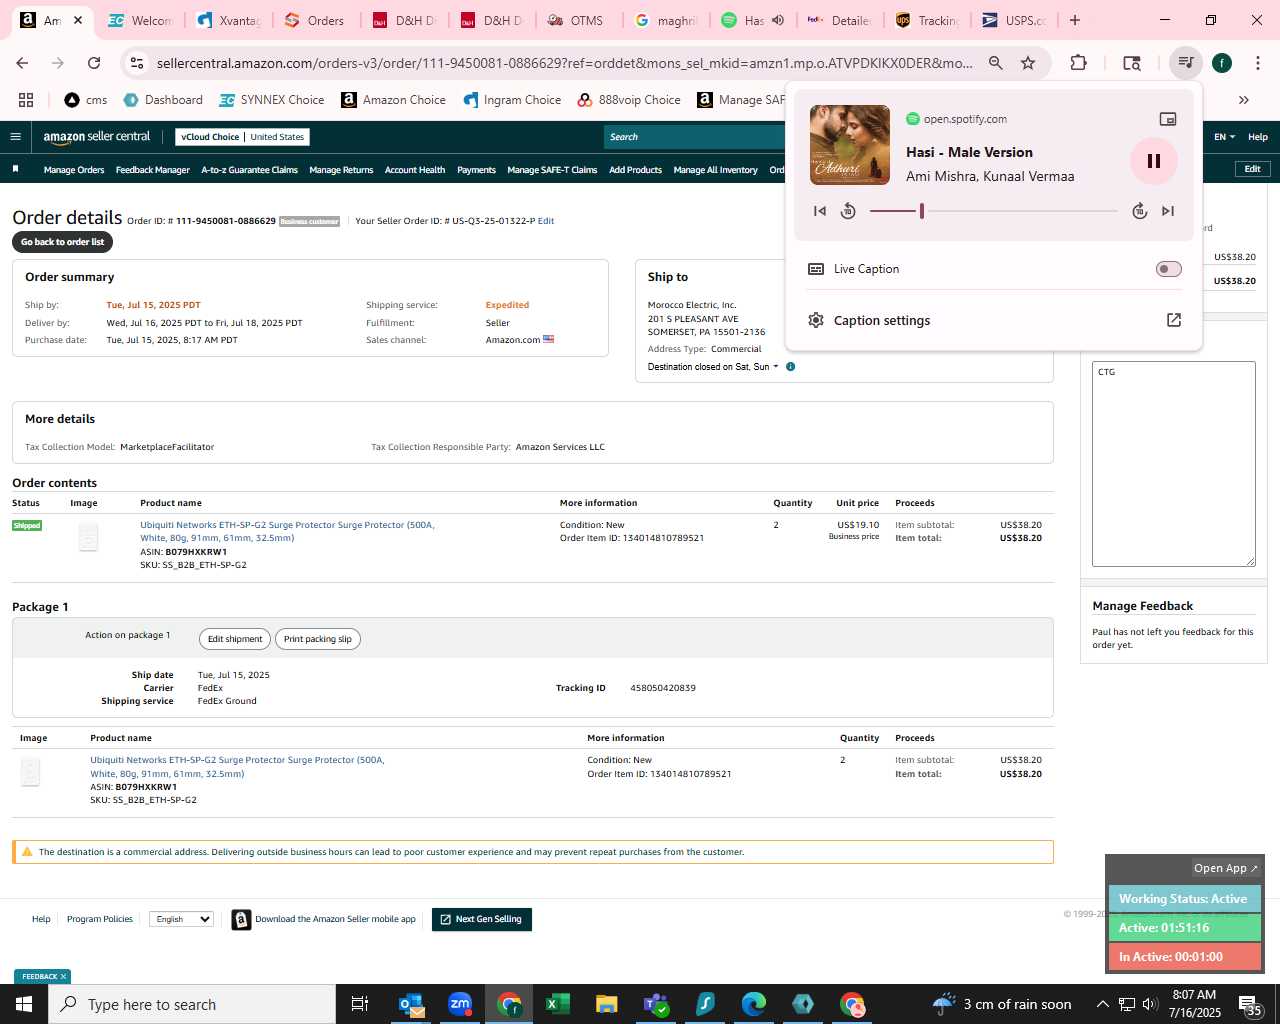Switch to the Orders tab
Image resolution: width=1280 pixels, height=1024 pixels.
pyautogui.click(x=314, y=20)
